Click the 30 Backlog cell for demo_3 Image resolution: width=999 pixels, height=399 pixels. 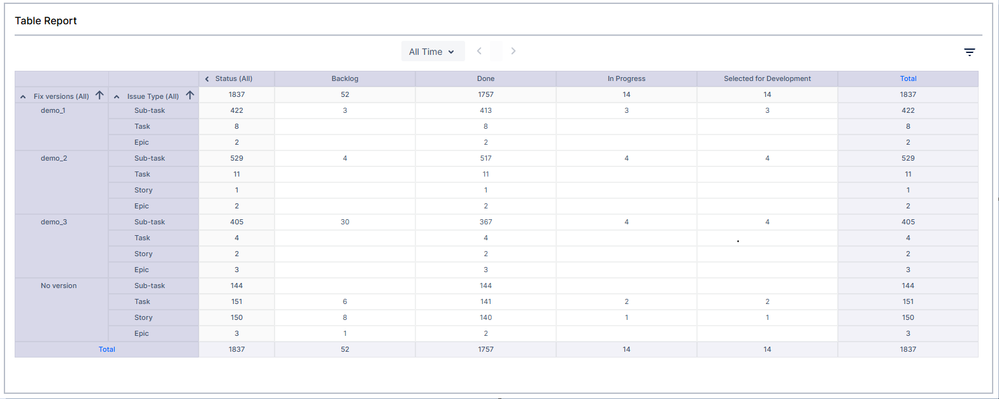click(345, 222)
